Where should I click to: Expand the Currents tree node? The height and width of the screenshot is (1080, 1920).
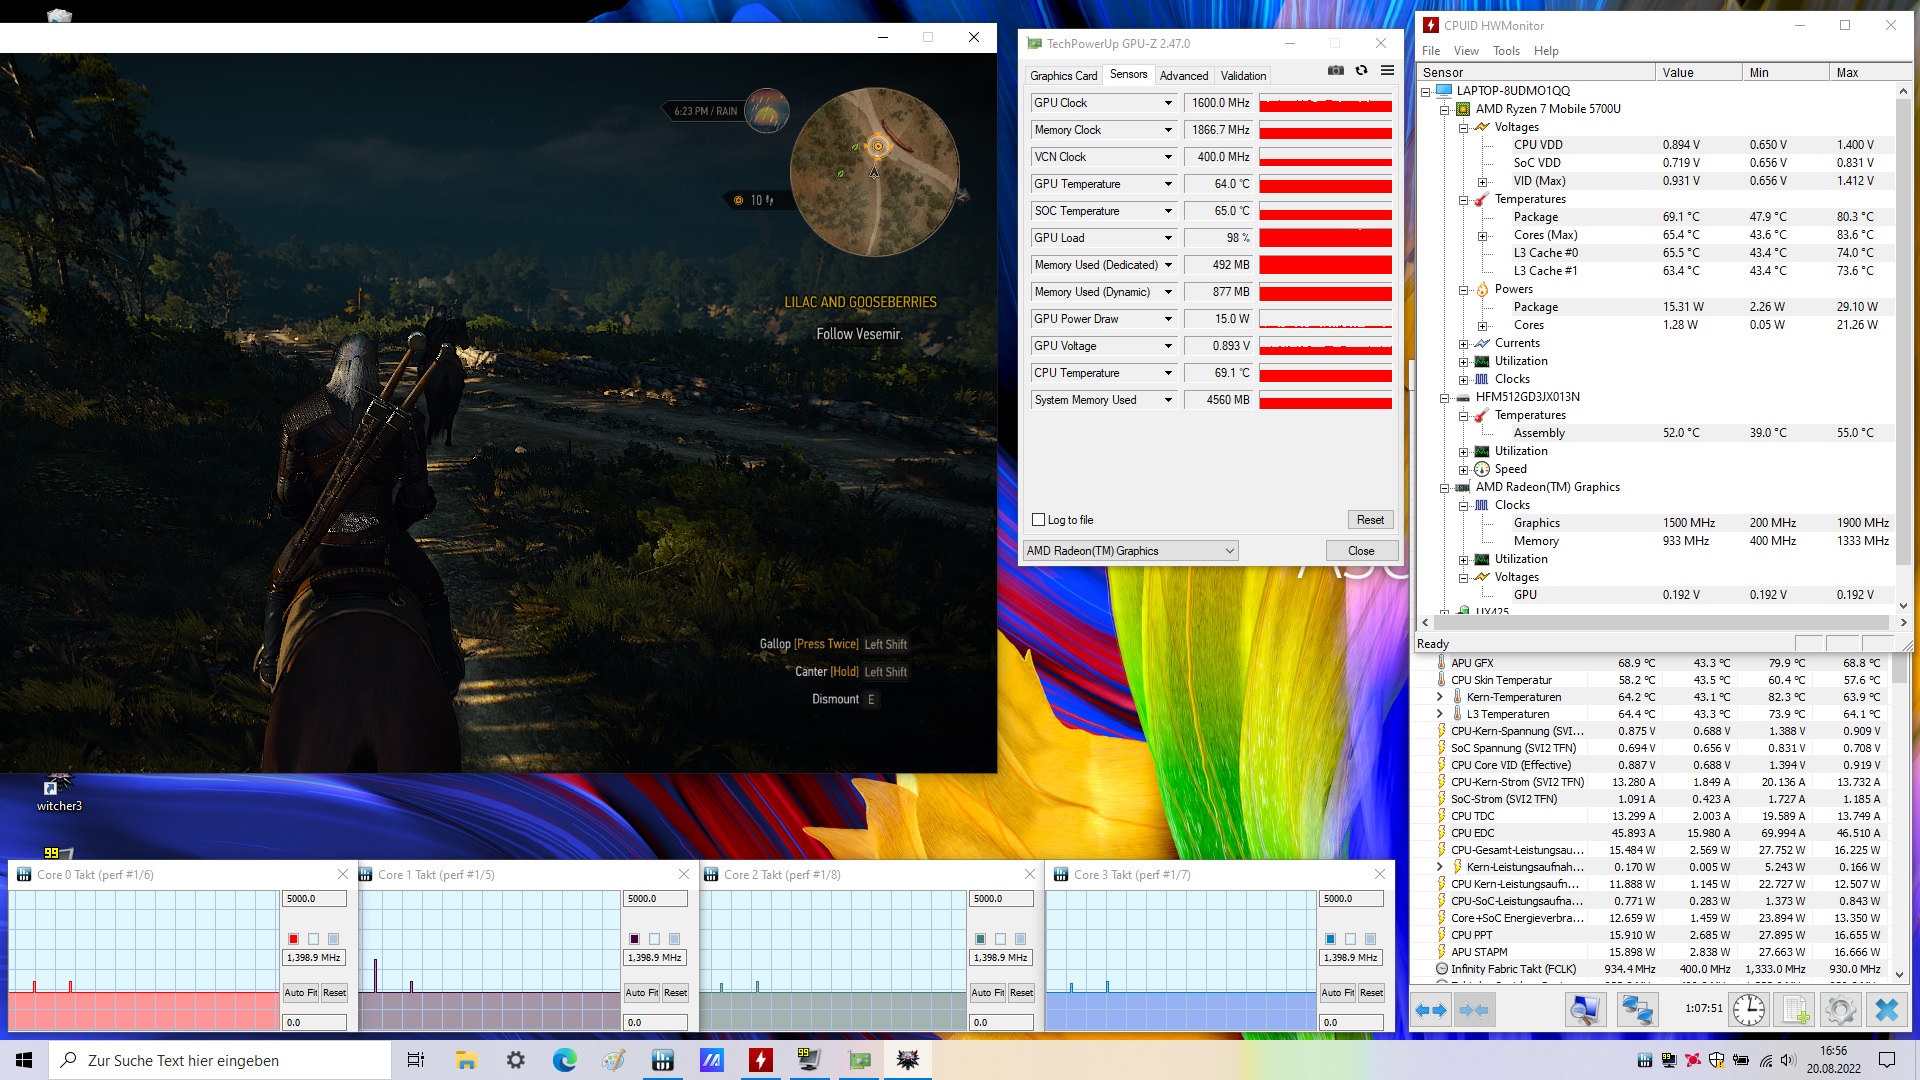click(x=1464, y=344)
